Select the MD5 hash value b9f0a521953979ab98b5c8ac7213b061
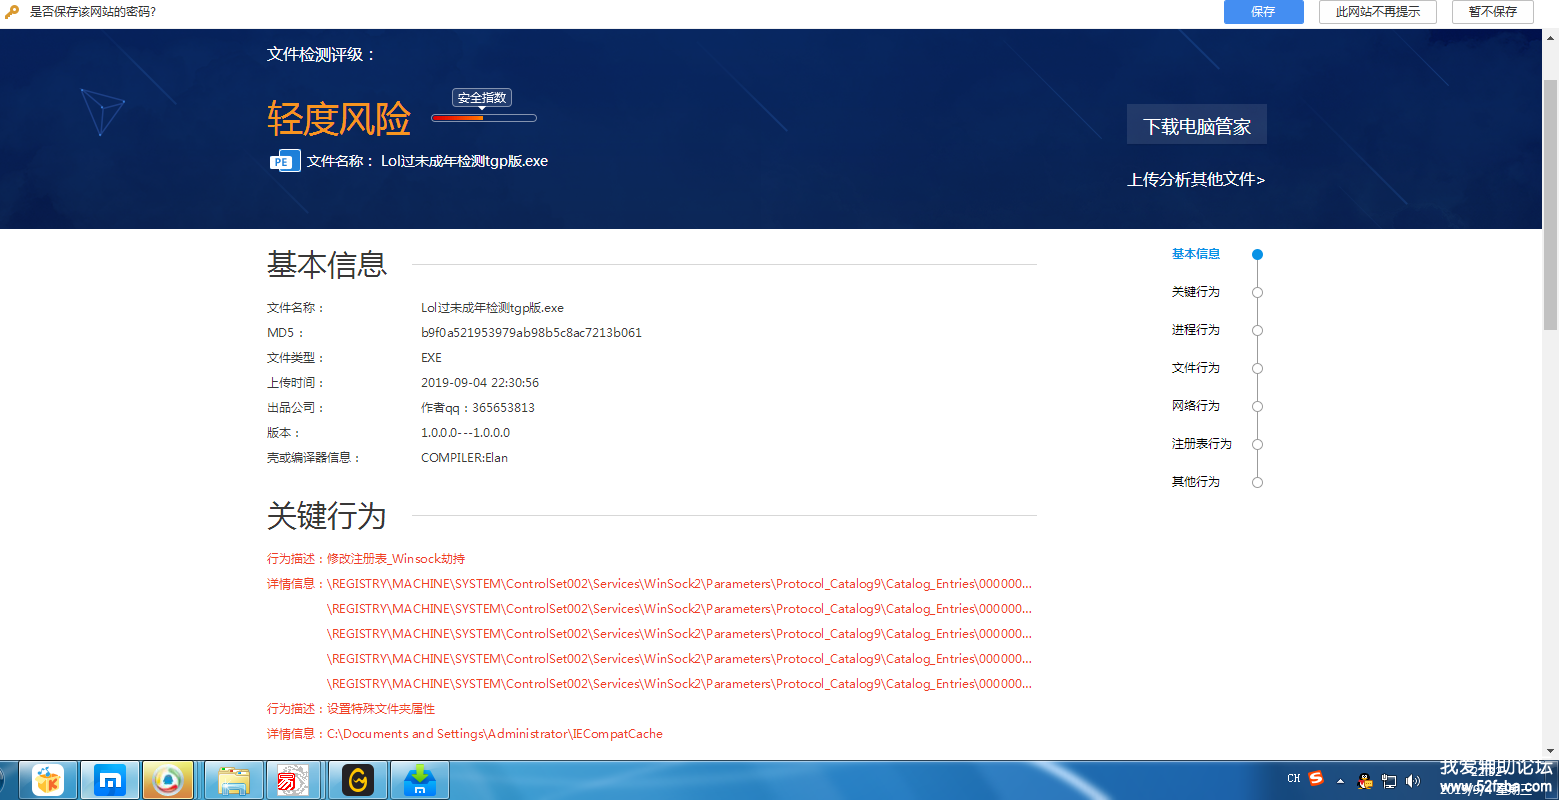Image resolution: width=1559 pixels, height=800 pixels. click(531, 333)
